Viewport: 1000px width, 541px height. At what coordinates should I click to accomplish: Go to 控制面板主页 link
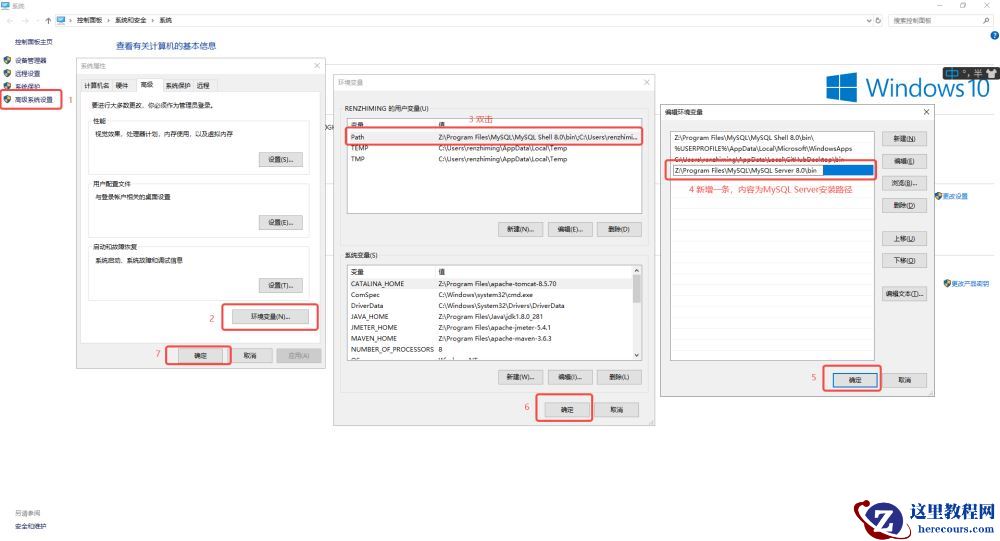click(34, 42)
